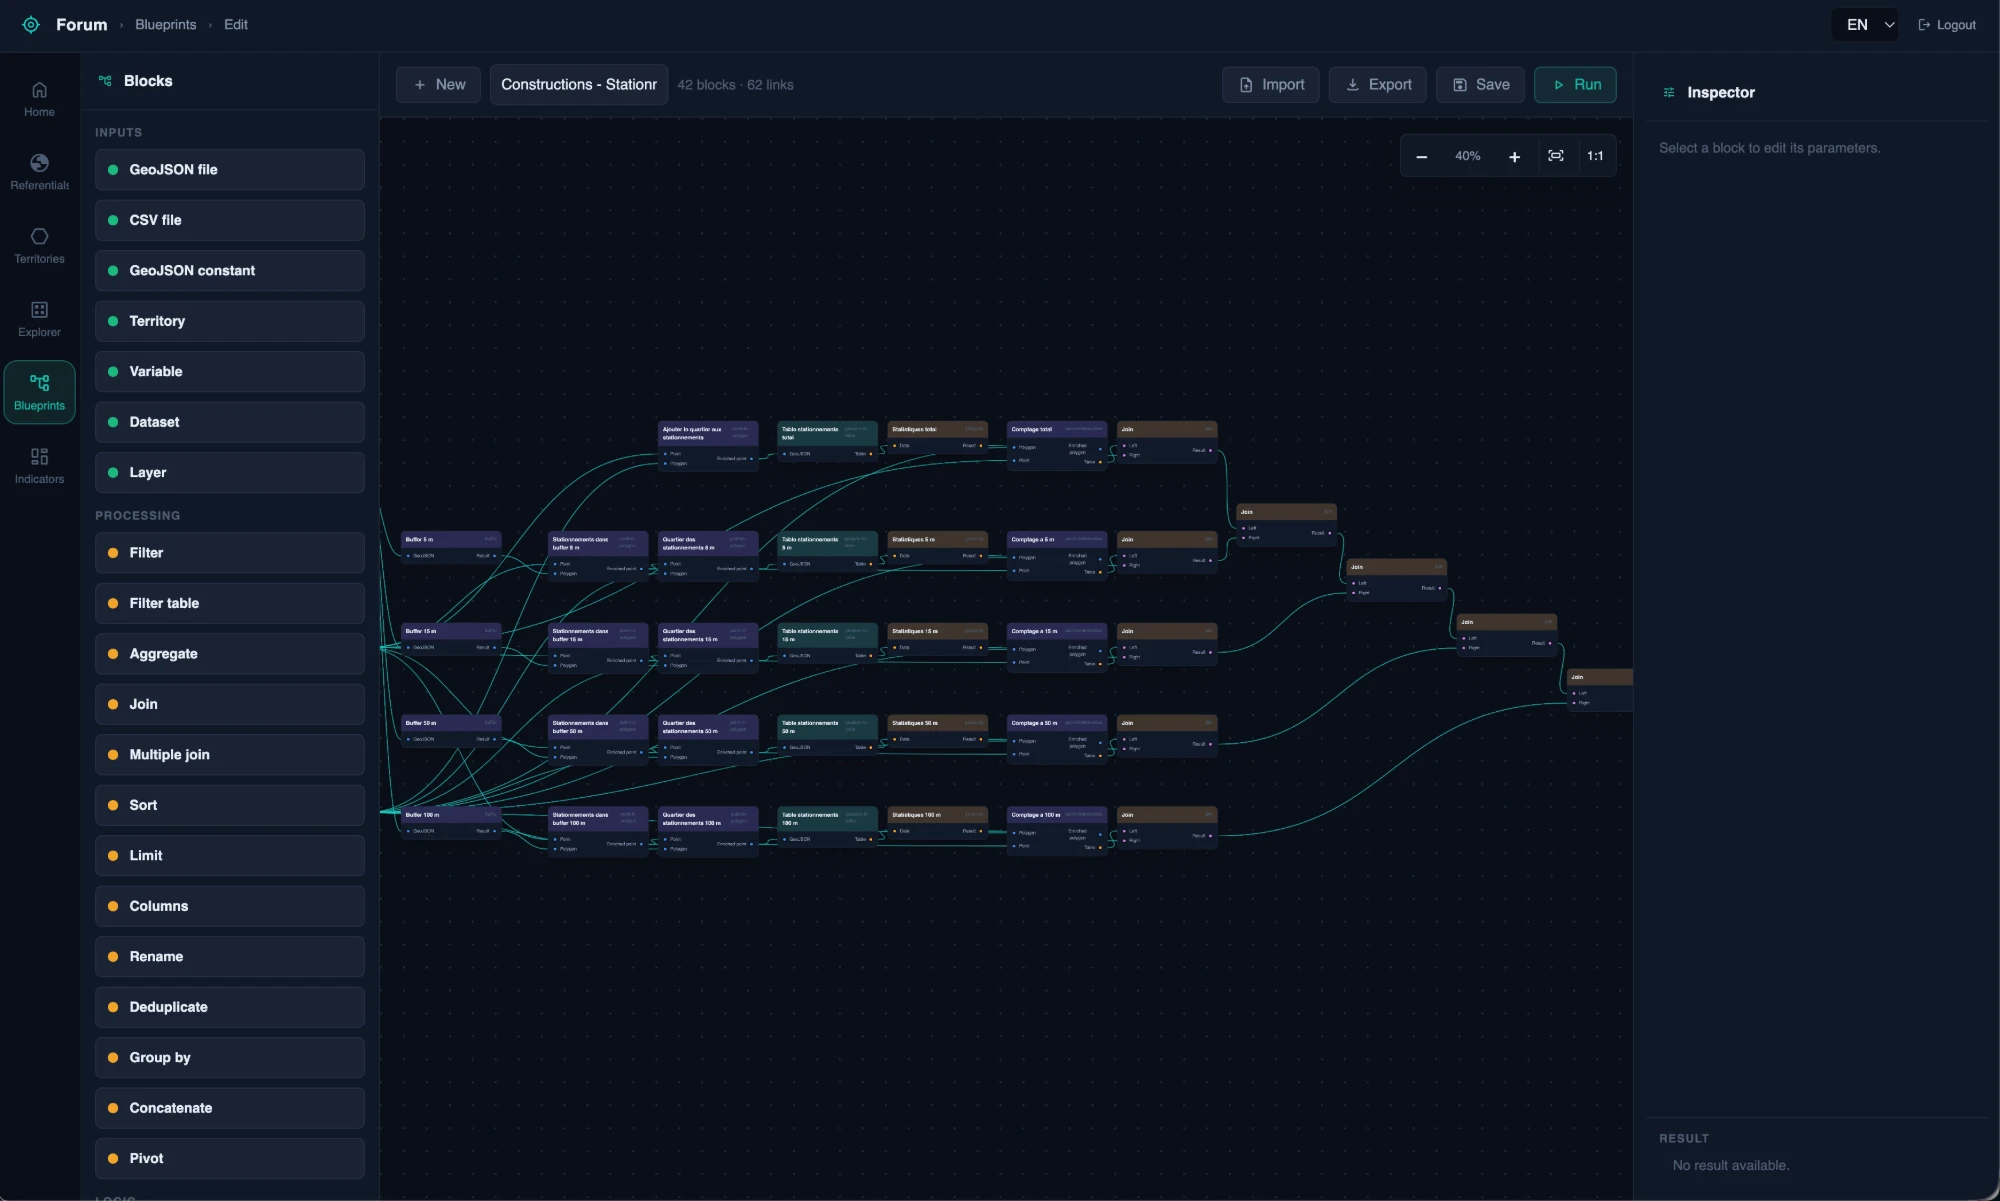This screenshot has height=1201, width=2000.
Task: Select the 'Statistiques 15 m' node
Action: click(938, 639)
